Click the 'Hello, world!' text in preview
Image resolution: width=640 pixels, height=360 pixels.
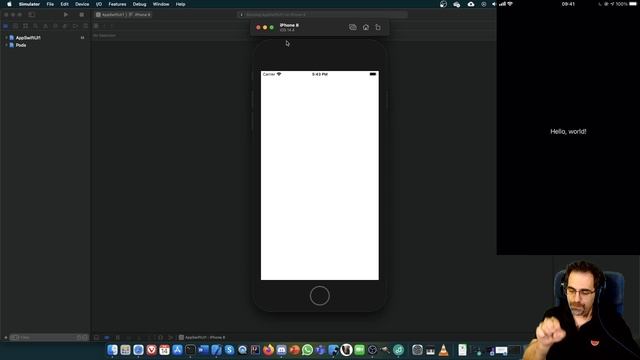coord(568,131)
